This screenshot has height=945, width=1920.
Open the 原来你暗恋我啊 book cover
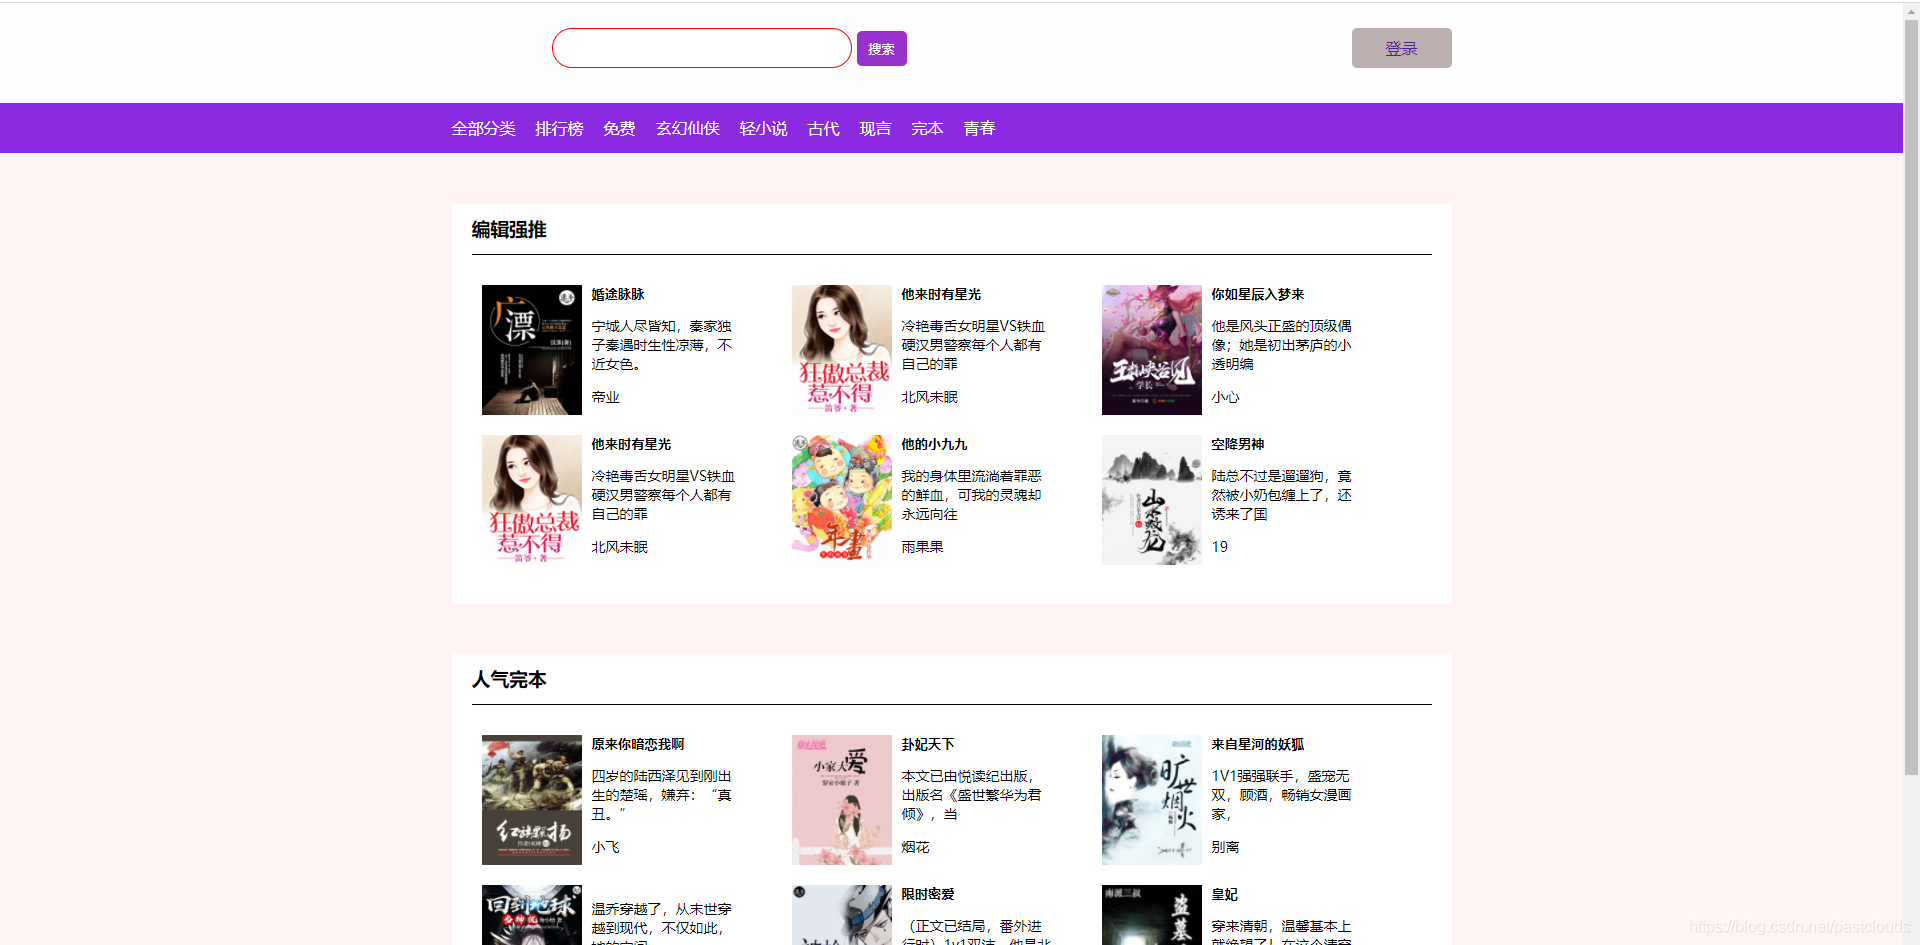click(532, 800)
